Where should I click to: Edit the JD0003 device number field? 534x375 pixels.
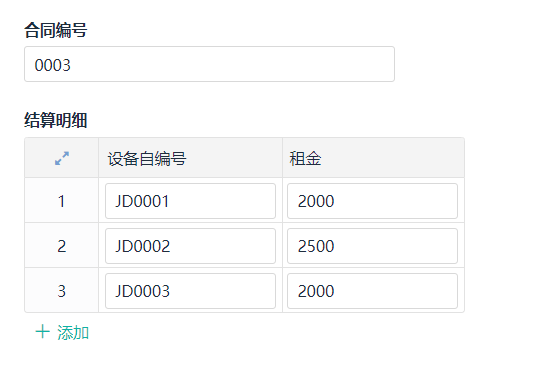(190, 291)
